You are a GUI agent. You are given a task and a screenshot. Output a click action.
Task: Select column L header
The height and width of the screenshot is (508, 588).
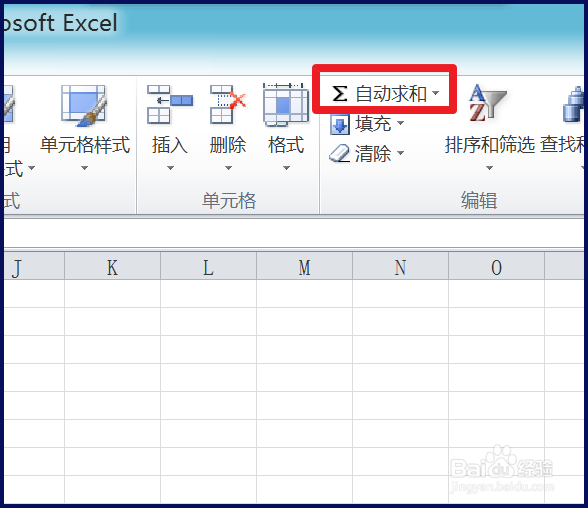208,266
